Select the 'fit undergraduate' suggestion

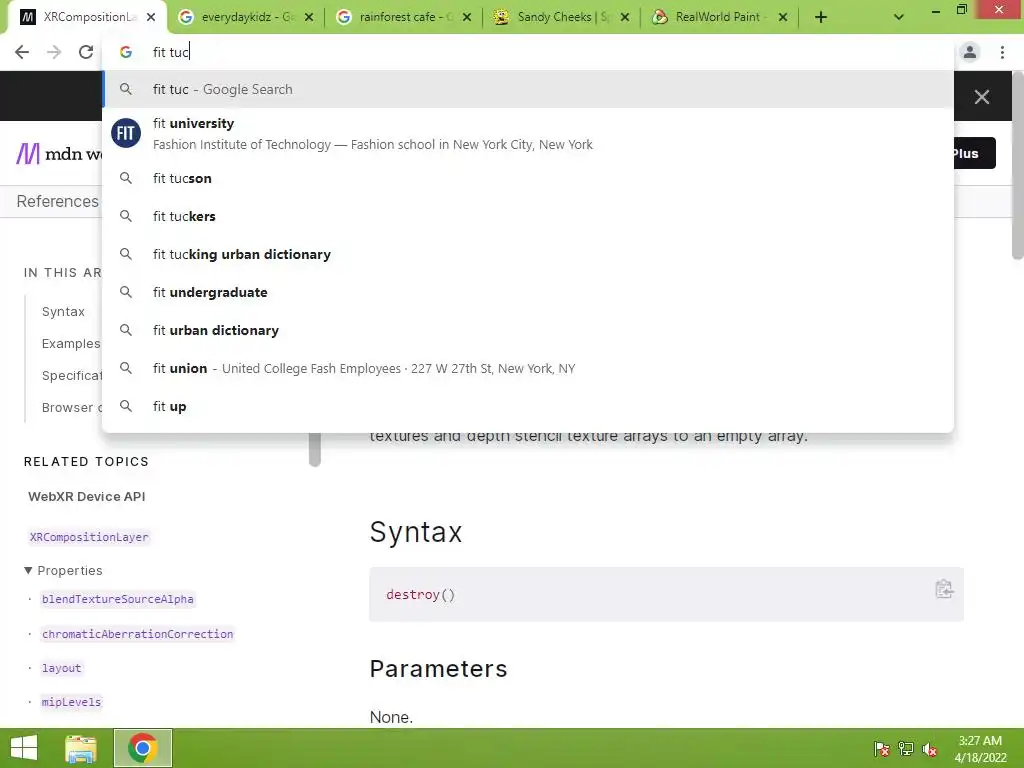pyautogui.click(x=528, y=292)
